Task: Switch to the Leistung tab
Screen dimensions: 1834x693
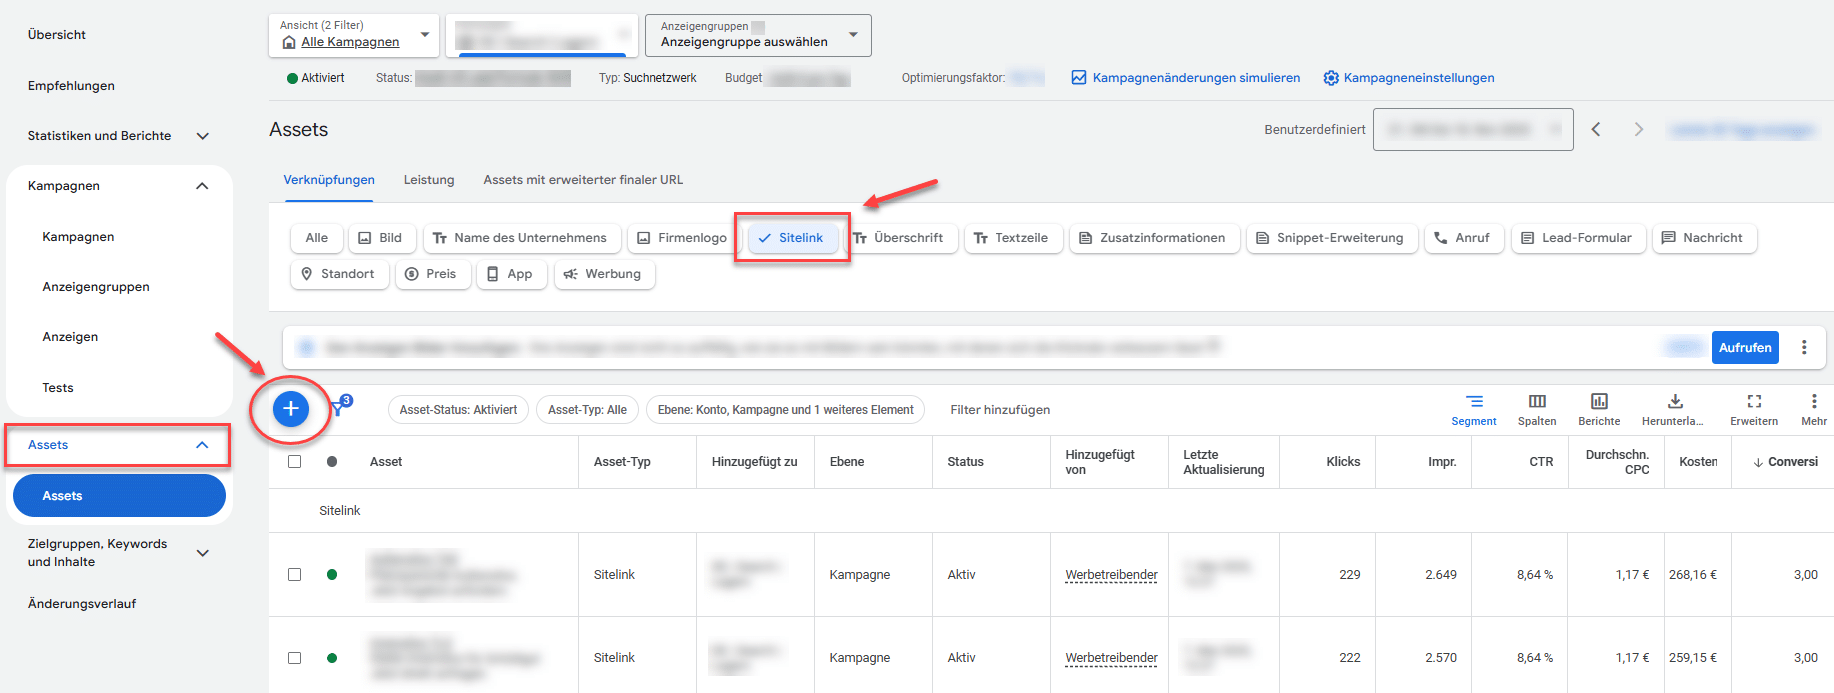Action: (429, 180)
